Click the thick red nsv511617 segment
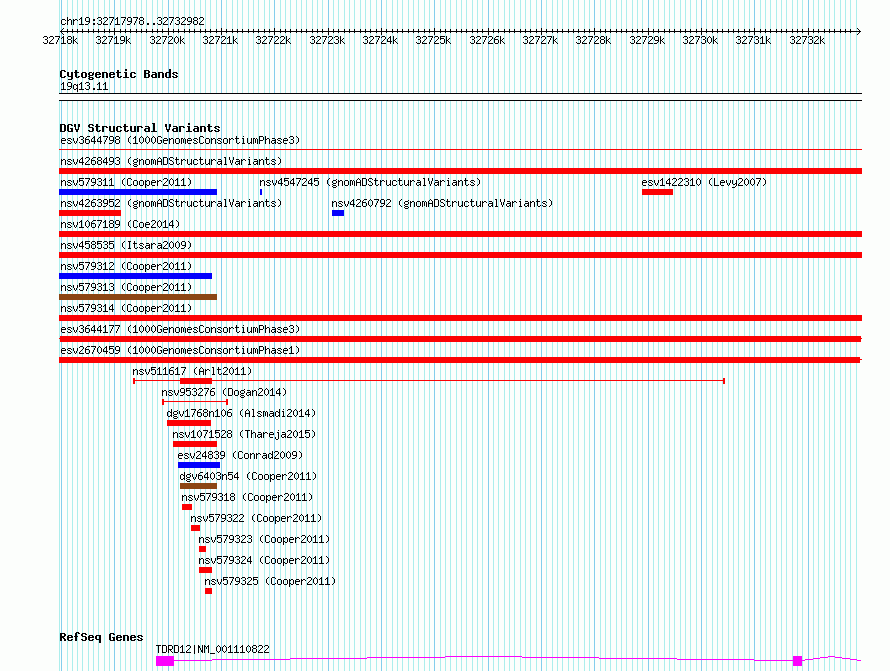 196,381
